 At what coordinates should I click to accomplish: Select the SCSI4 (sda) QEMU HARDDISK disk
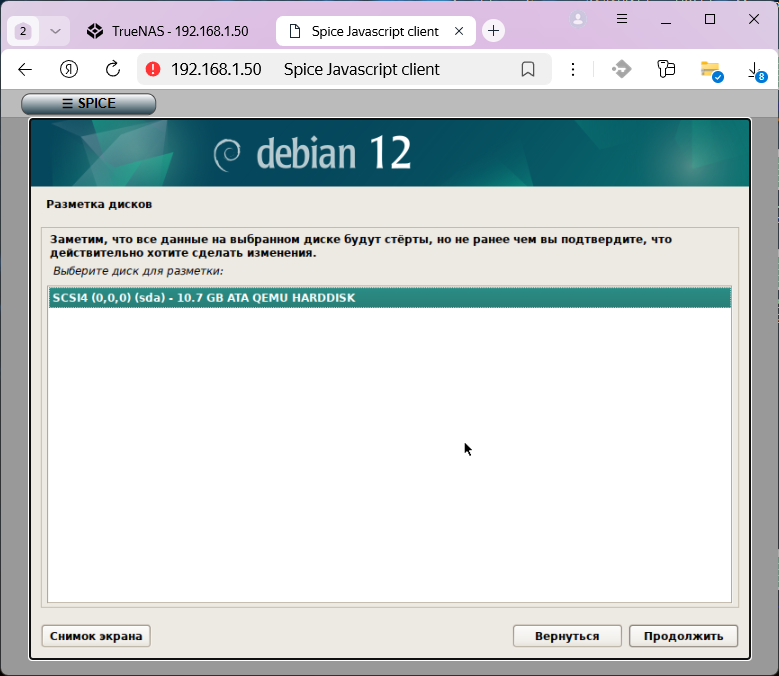point(390,298)
